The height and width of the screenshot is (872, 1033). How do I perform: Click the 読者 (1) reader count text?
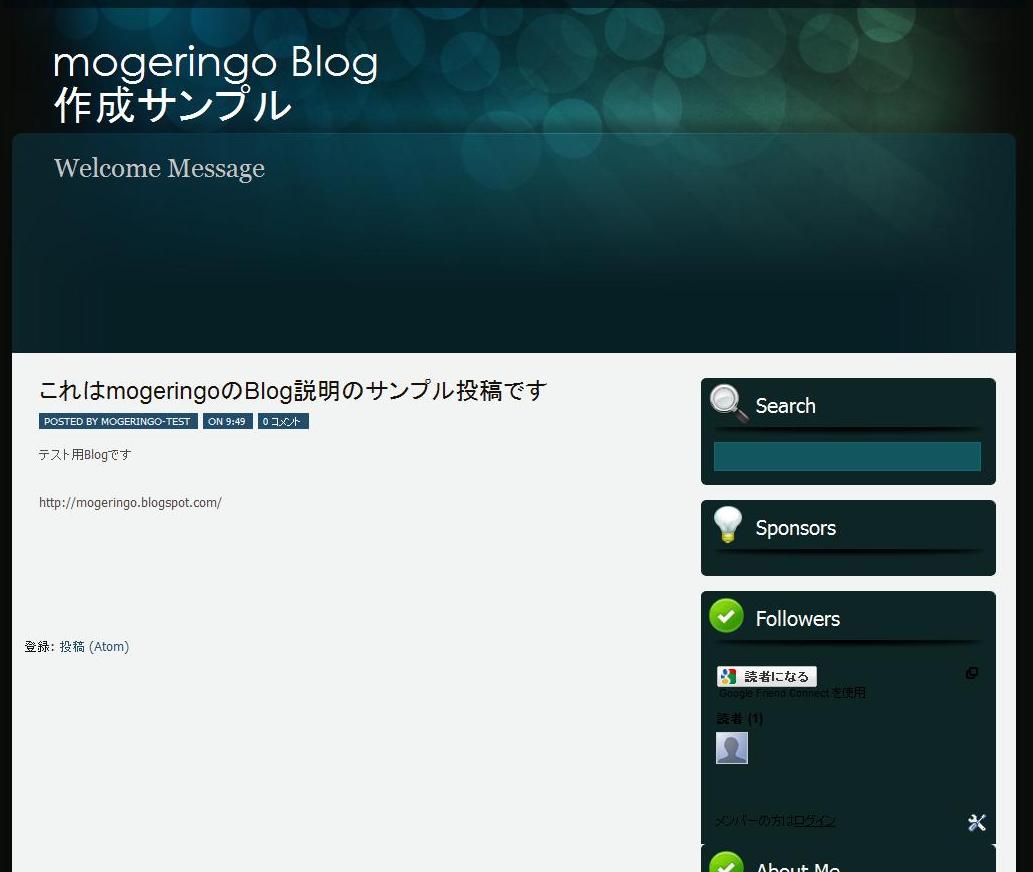739,719
